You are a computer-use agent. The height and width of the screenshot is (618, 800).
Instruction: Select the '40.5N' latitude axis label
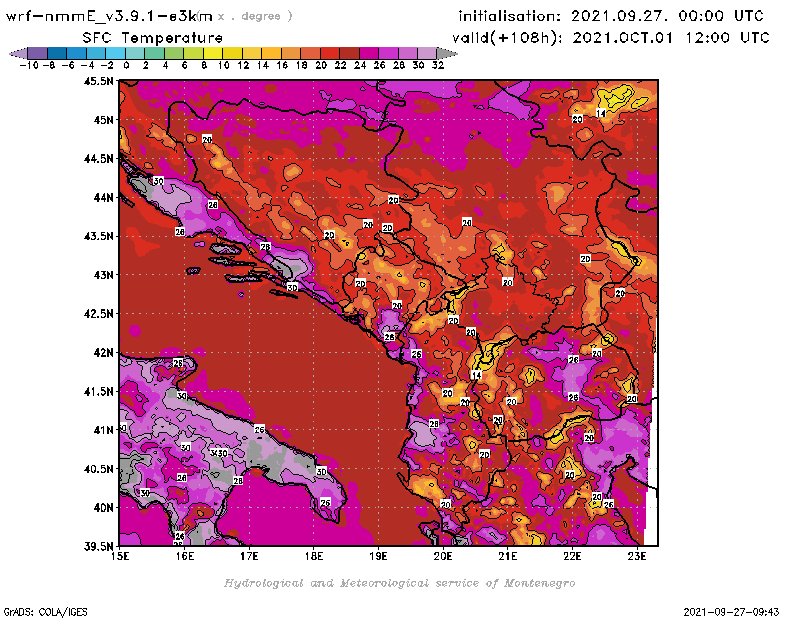click(98, 469)
